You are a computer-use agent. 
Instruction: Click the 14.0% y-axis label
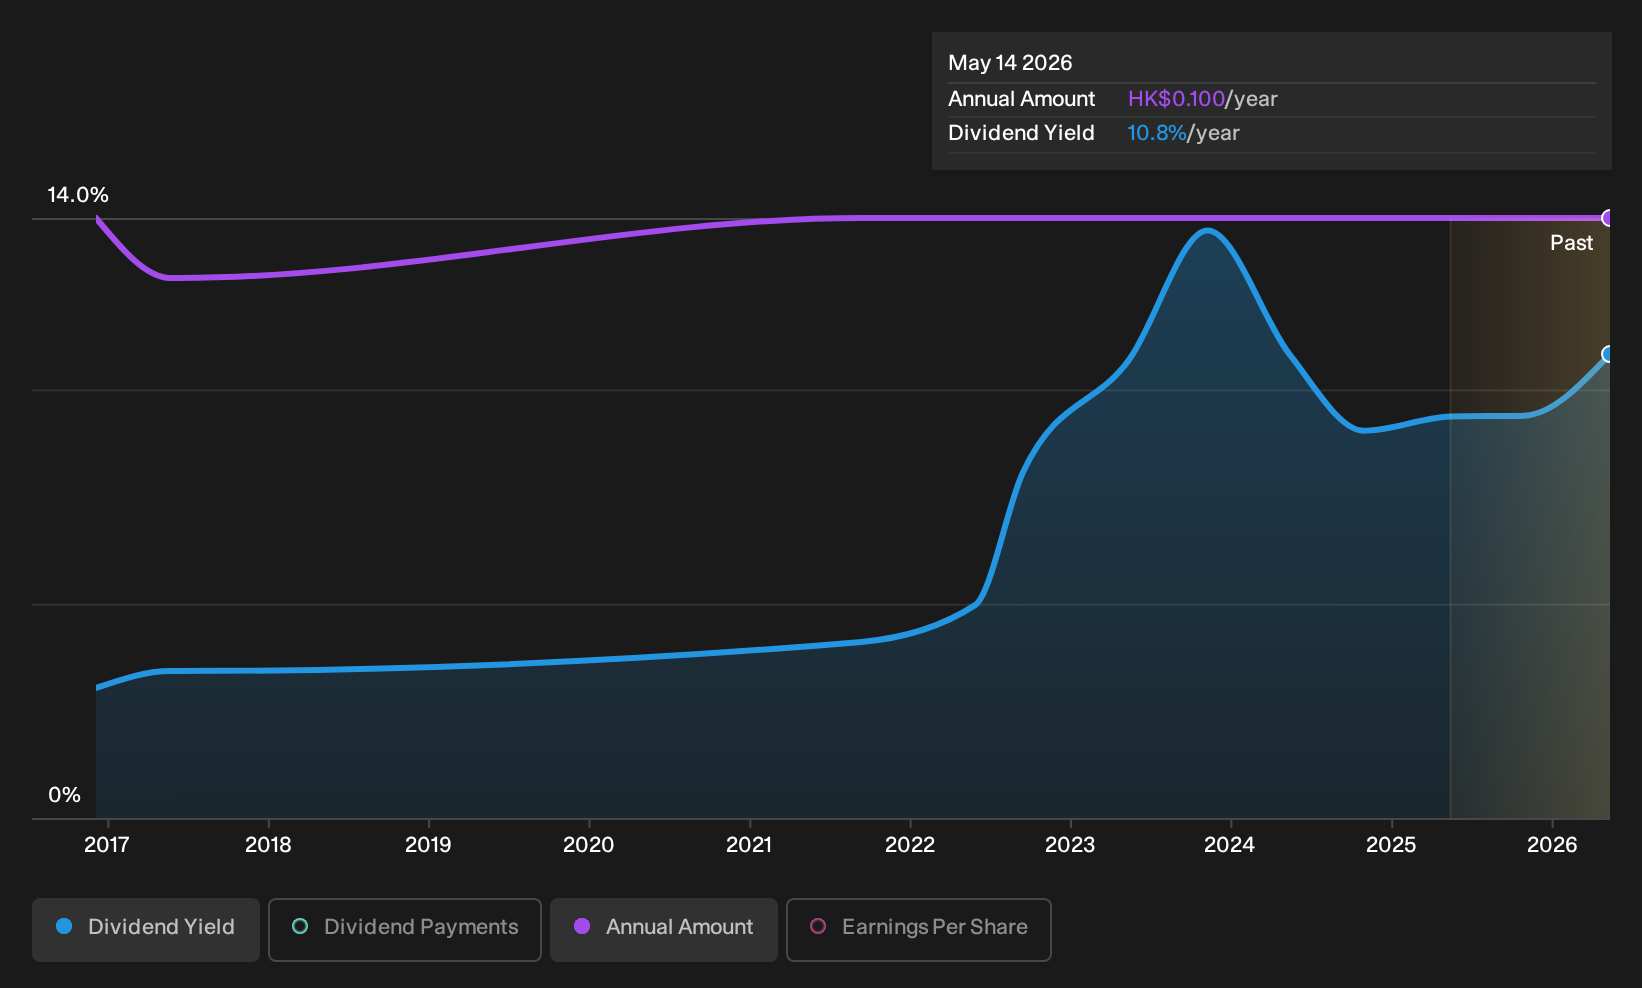(x=78, y=195)
